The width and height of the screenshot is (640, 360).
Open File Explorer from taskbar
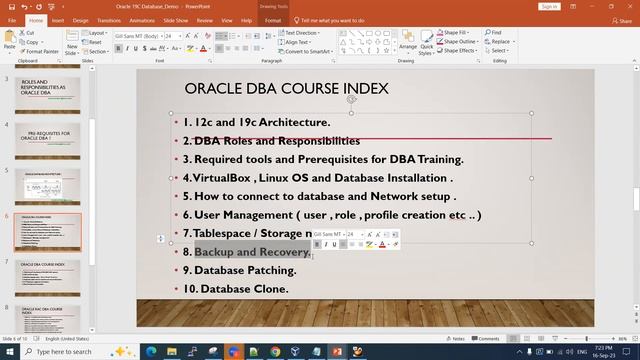click(172, 351)
